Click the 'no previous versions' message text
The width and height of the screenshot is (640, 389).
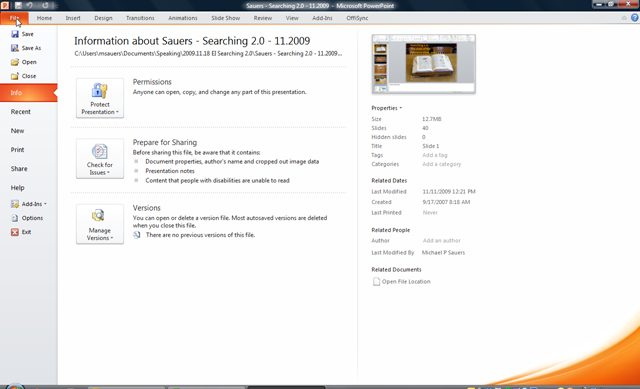200,235
